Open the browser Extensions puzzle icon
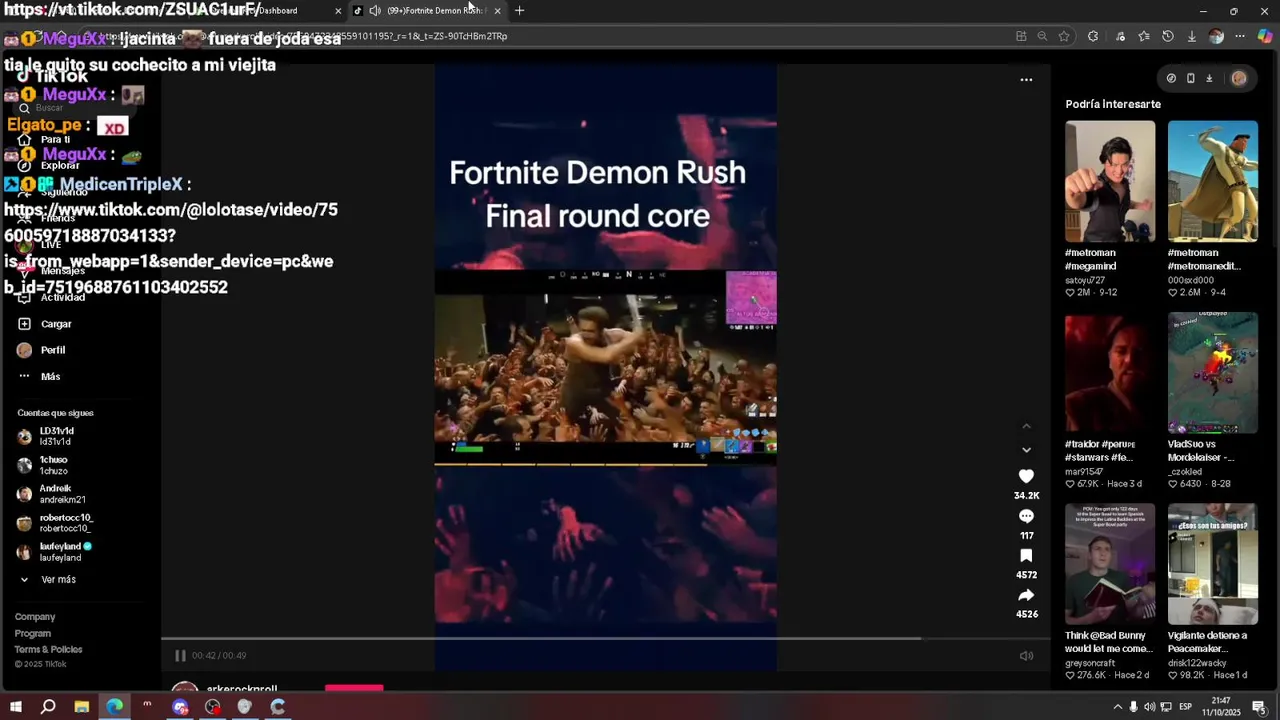1280x720 pixels. pos(1093,36)
